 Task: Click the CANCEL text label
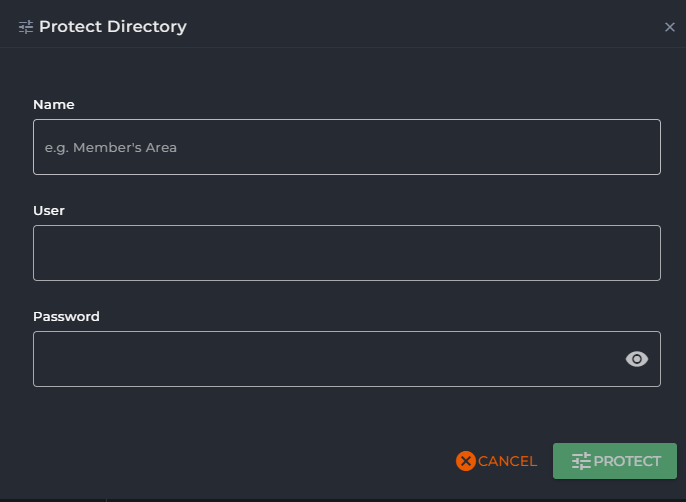pyautogui.click(x=507, y=461)
